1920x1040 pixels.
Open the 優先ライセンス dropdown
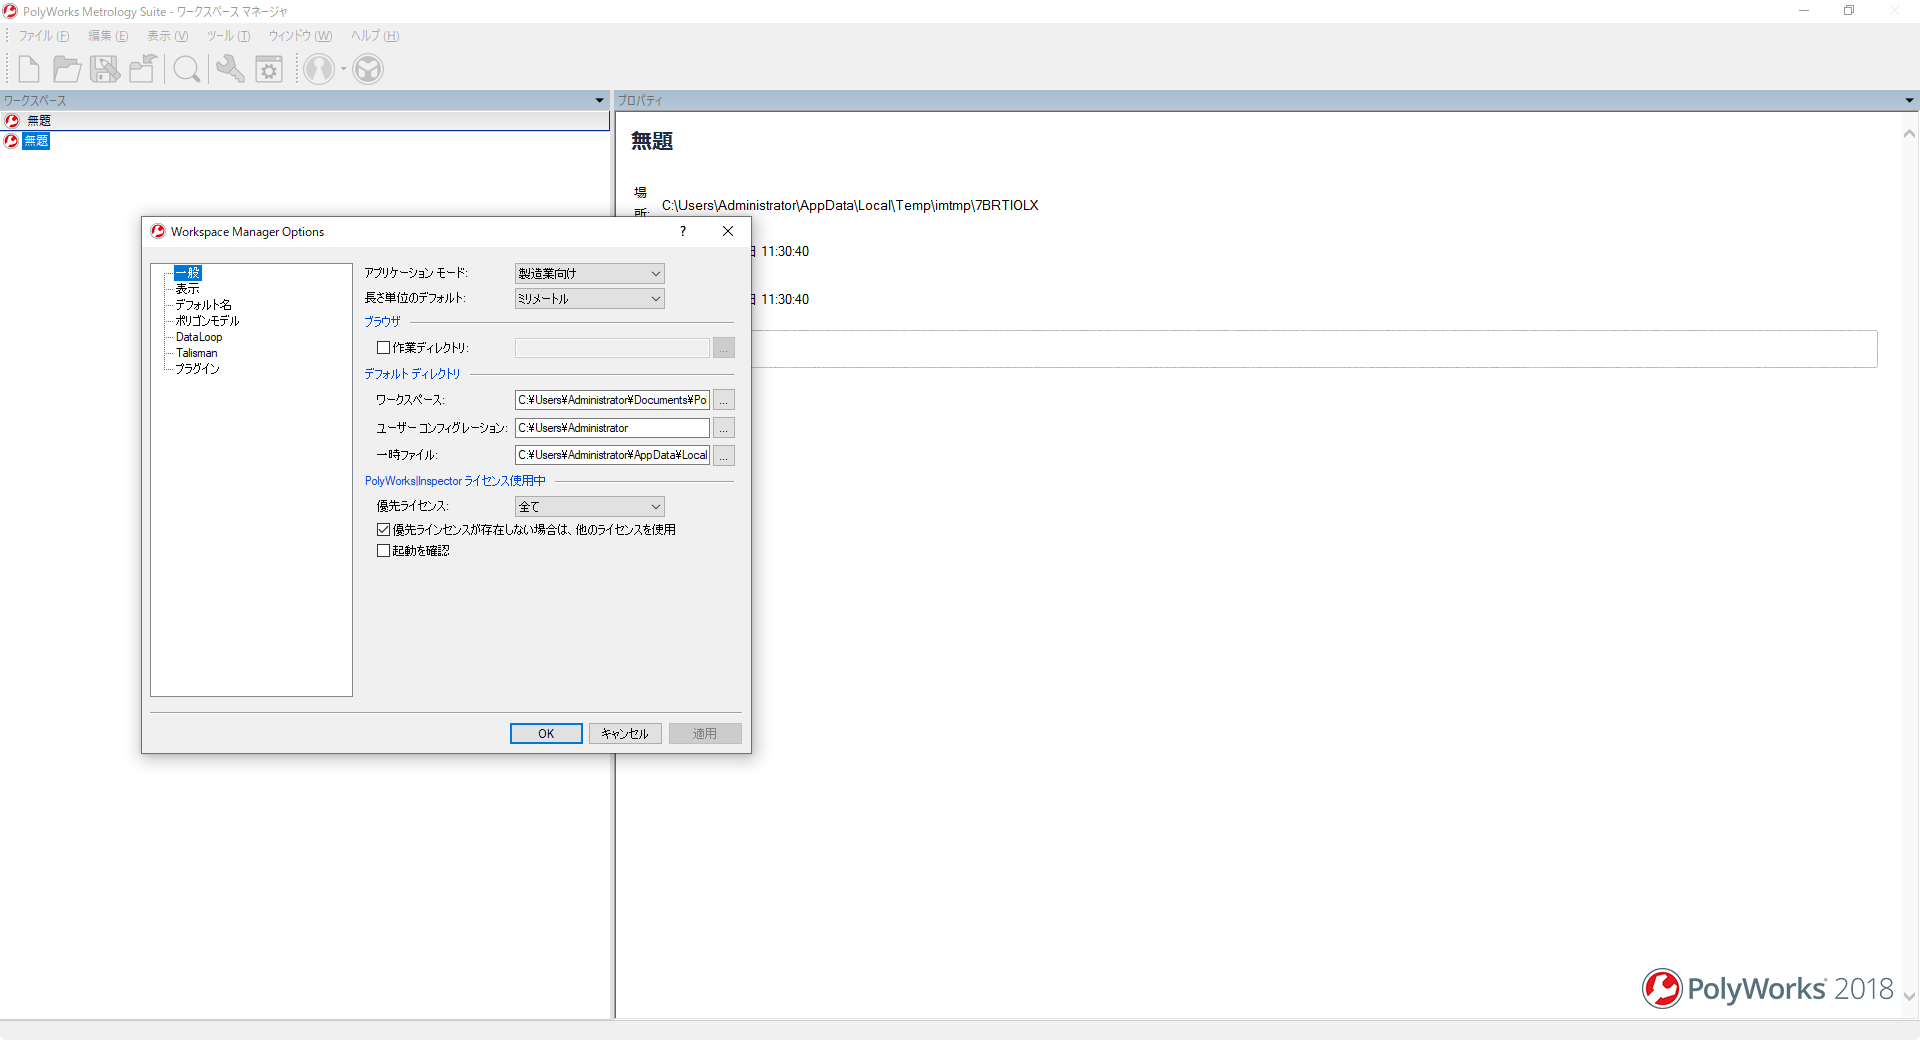(590, 507)
